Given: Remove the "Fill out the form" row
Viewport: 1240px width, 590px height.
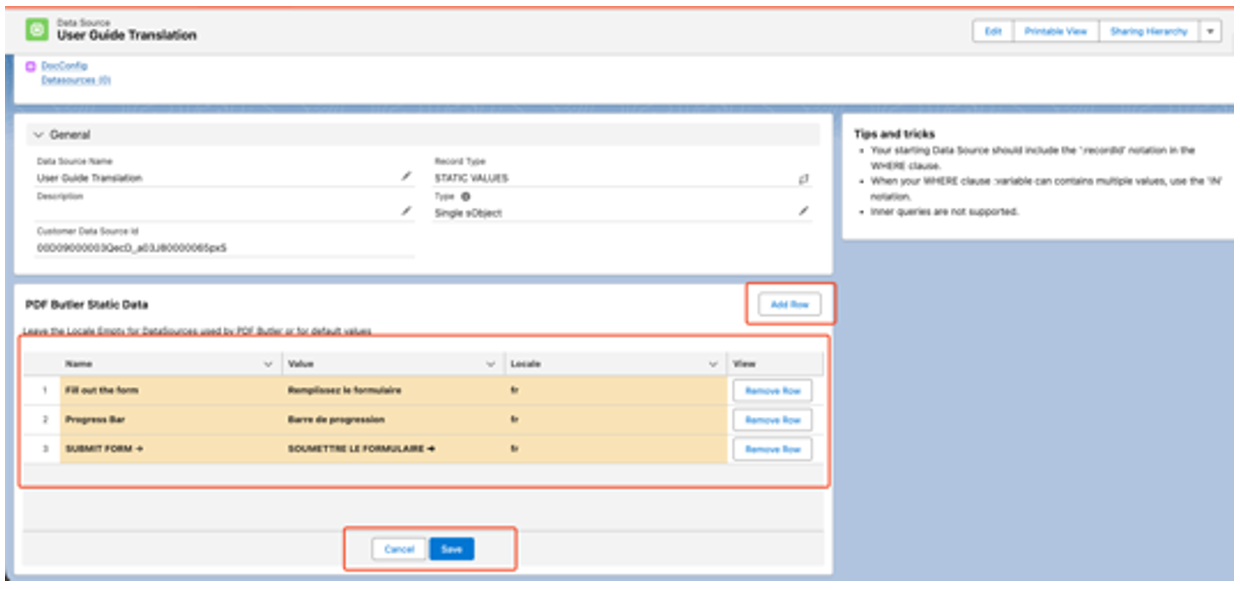Looking at the screenshot, I should 772,390.
